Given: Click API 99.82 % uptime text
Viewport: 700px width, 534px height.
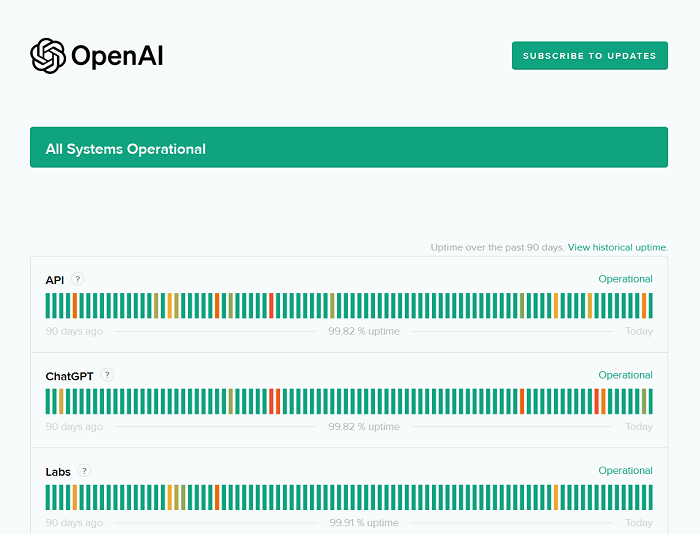Looking at the screenshot, I should point(364,331).
